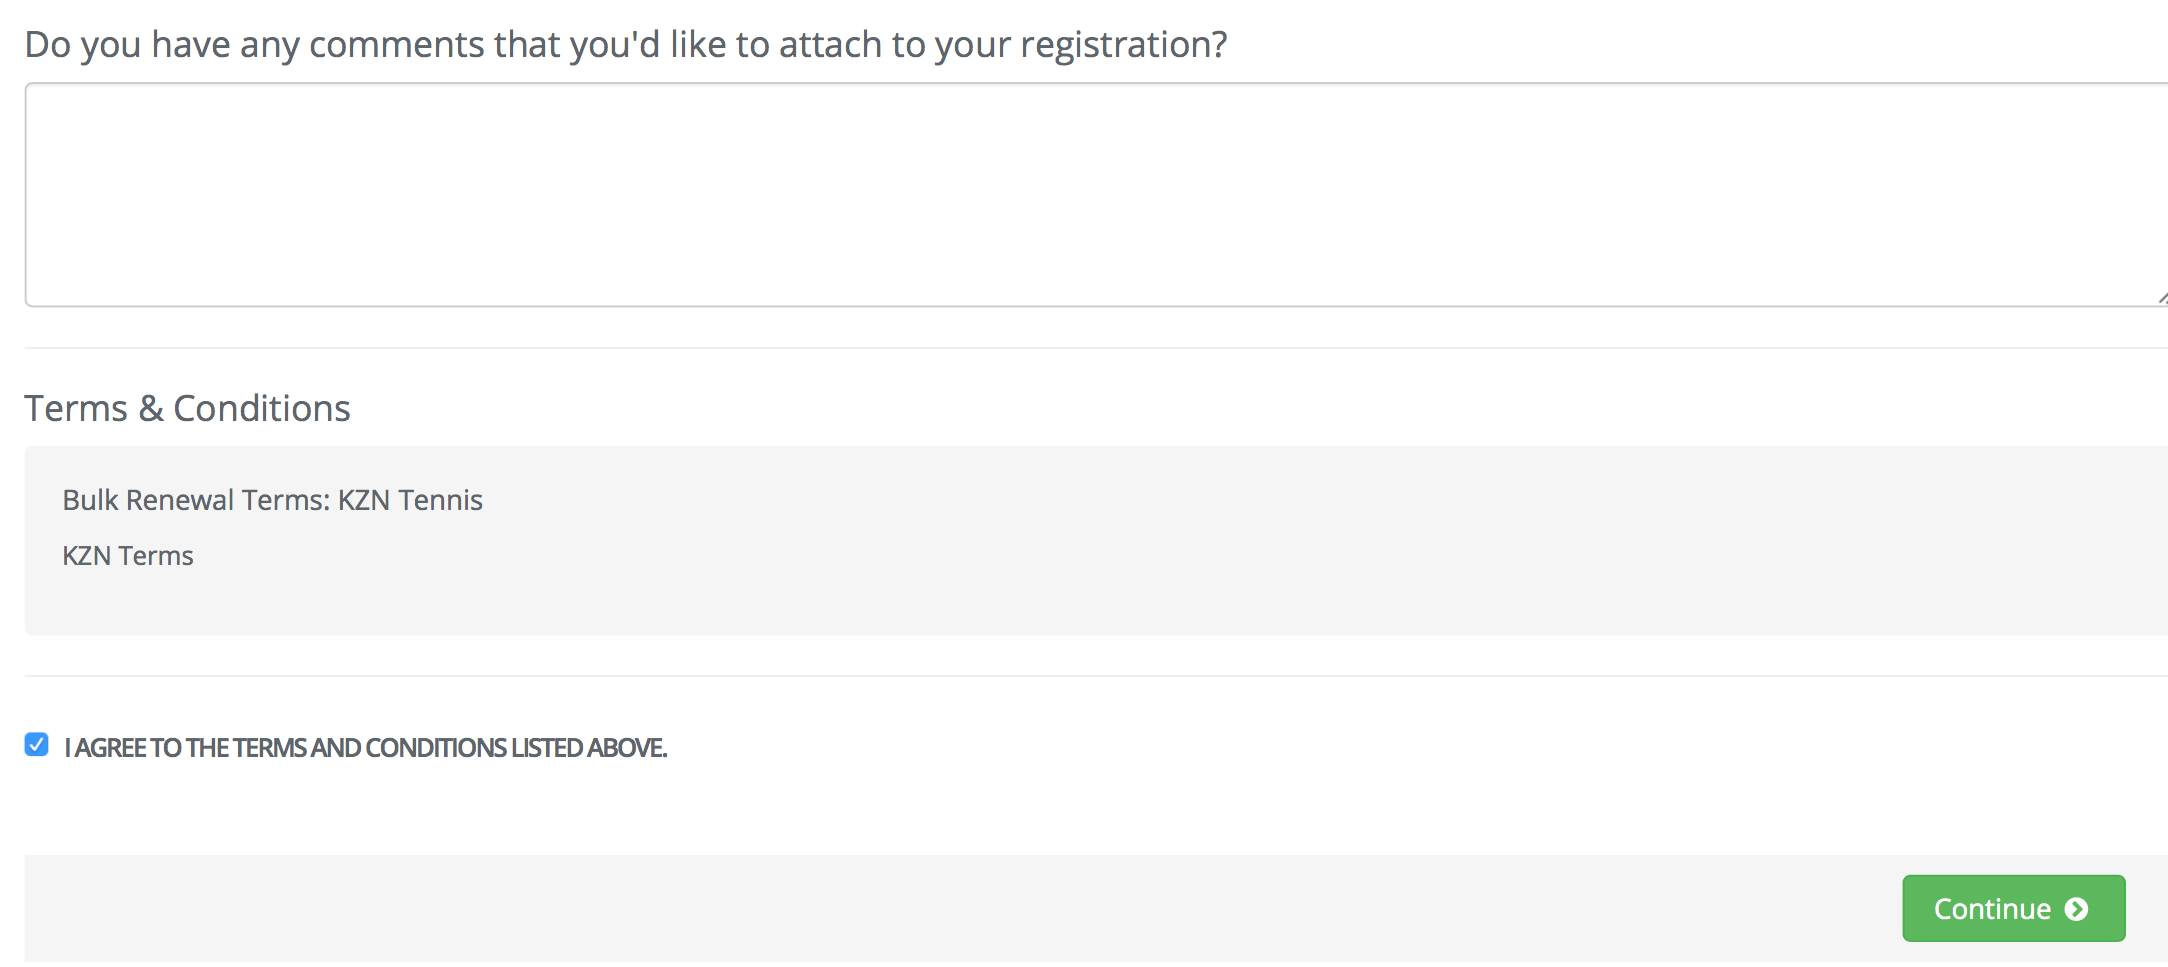Click 'KZN Tennis' in the renewal terms line
Screen dimensions: 2168x967
410,500
